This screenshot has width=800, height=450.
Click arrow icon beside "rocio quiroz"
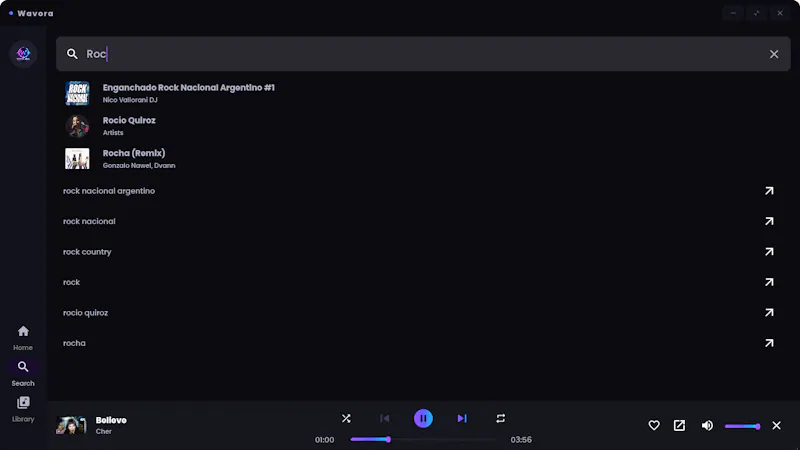769,313
